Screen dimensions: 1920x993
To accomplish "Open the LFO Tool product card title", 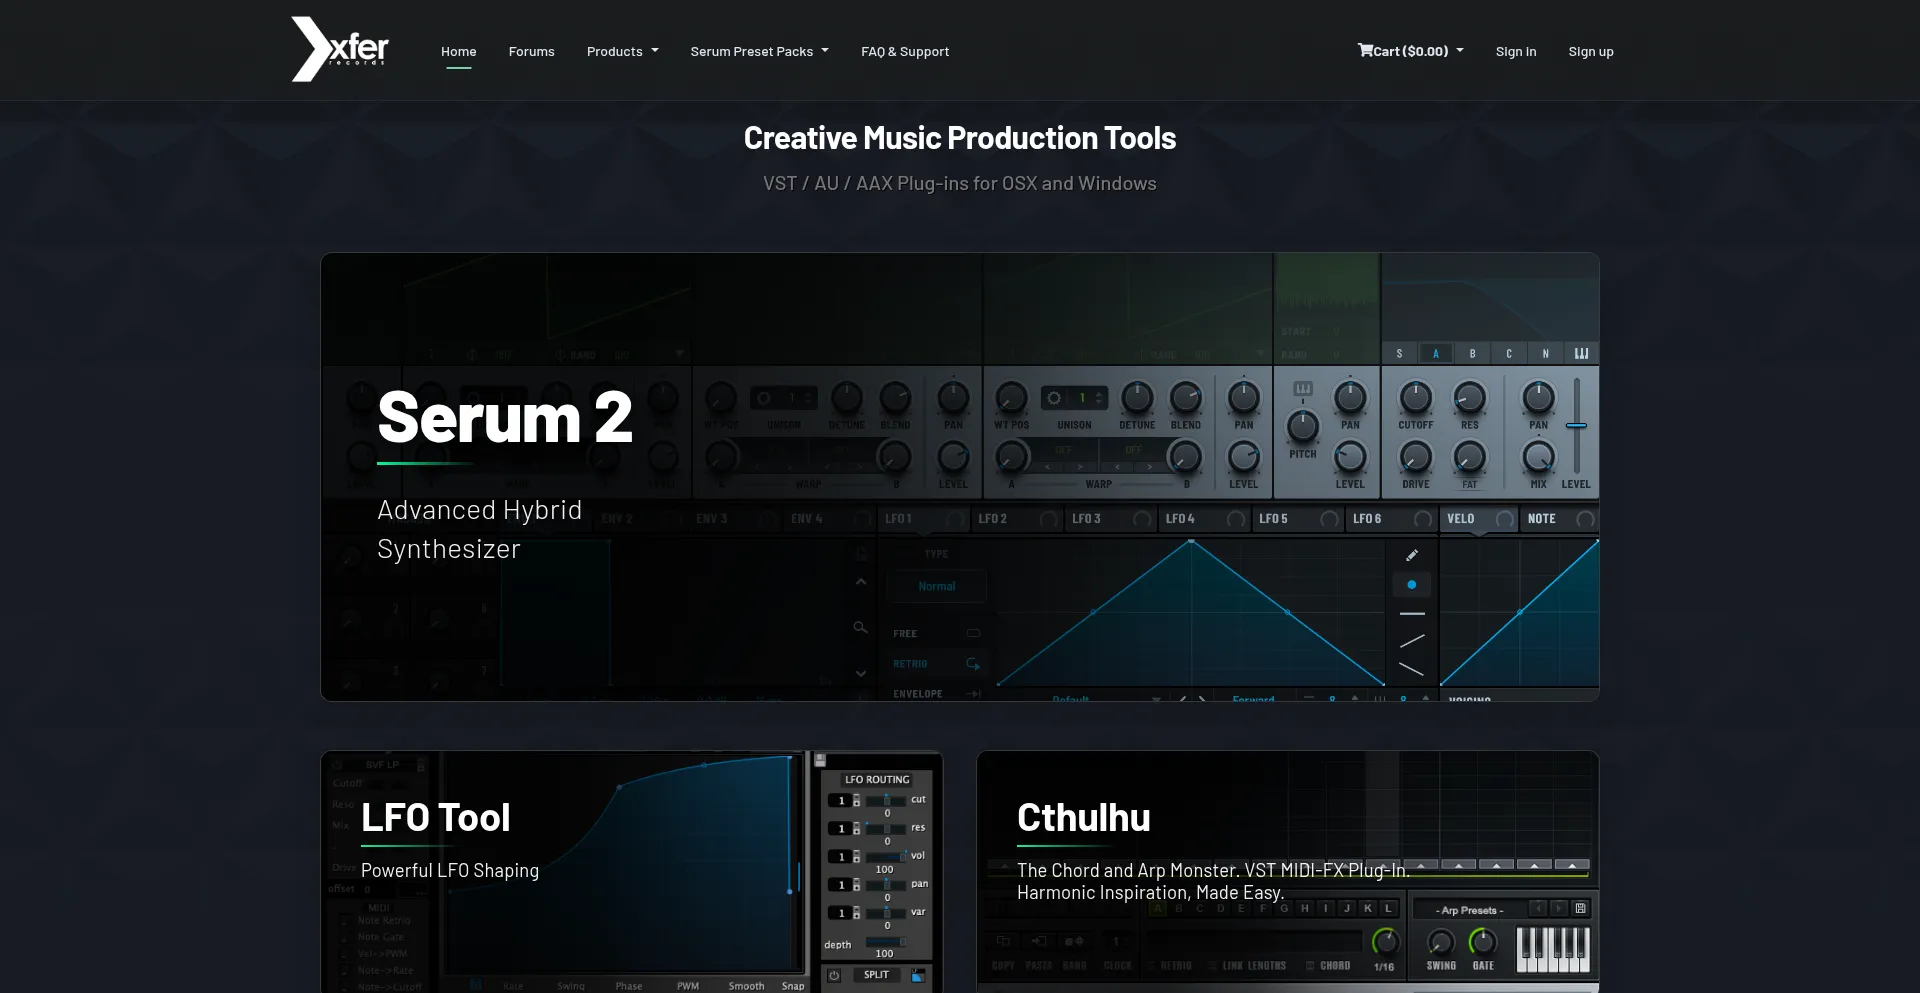I will coord(435,818).
